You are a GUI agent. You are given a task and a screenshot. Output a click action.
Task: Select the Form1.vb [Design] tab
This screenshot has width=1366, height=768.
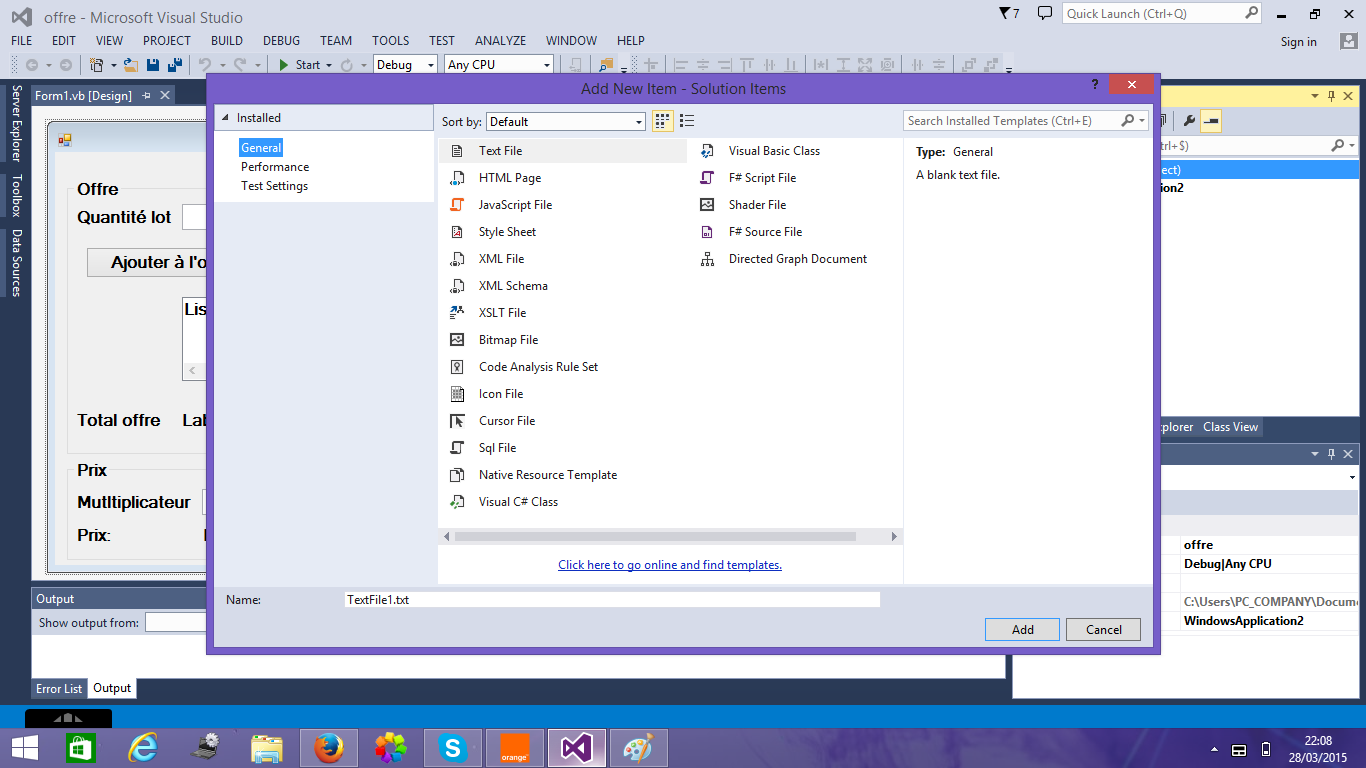83,95
